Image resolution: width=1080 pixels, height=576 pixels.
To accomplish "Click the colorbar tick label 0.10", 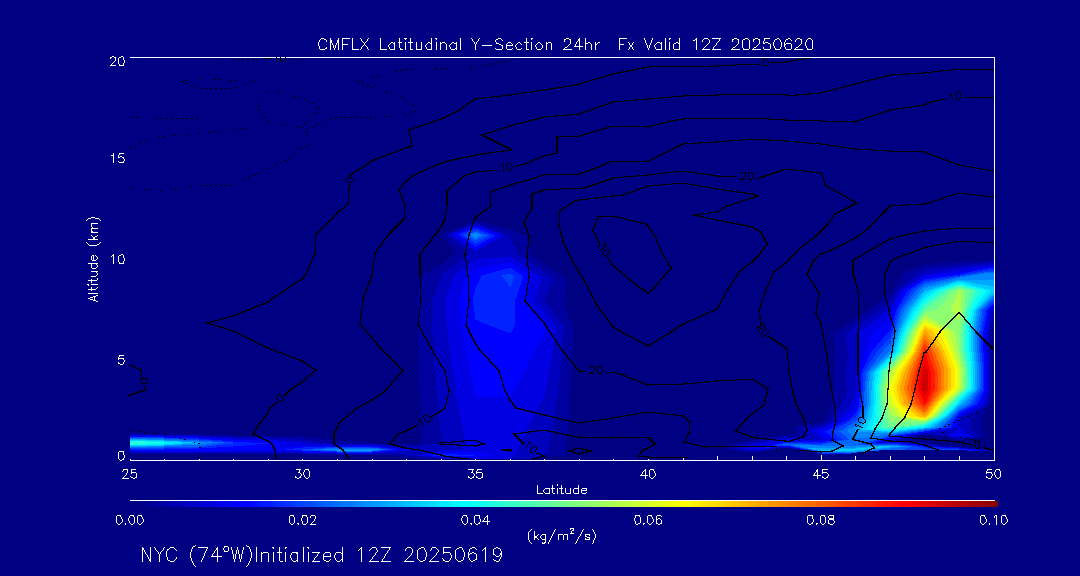I will coord(994,520).
